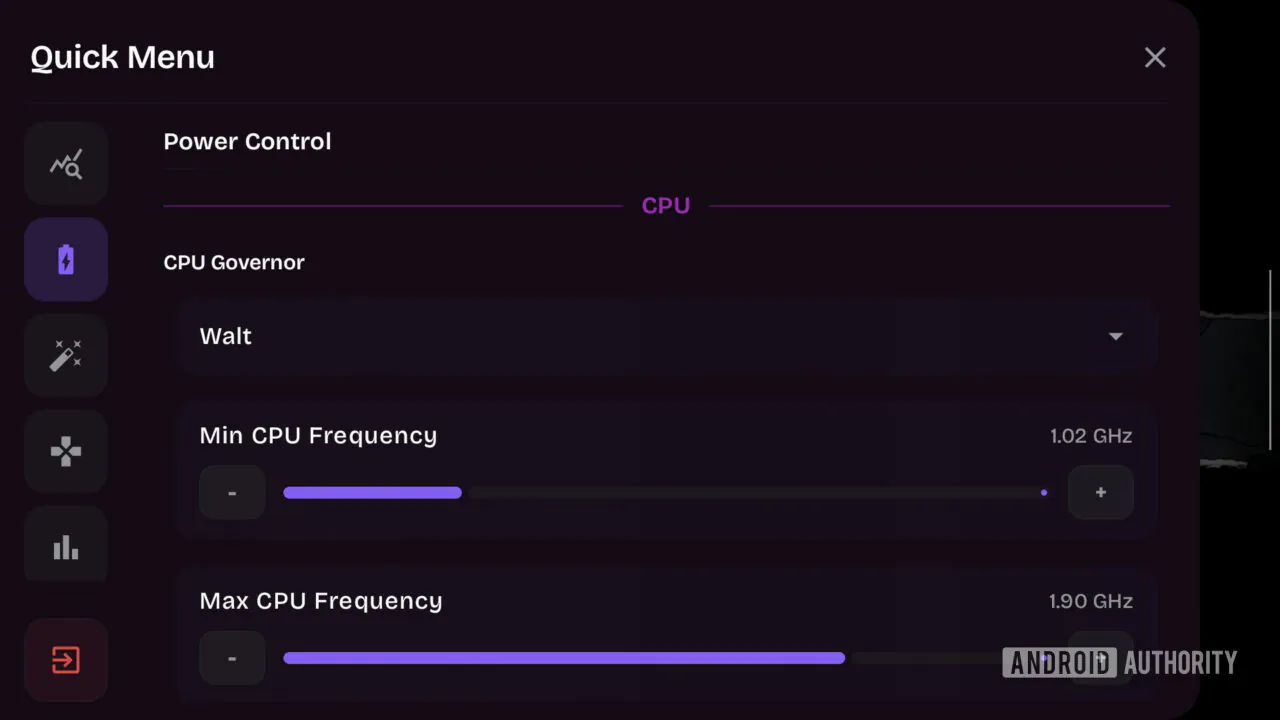Image resolution: width=1280 pixels, height=720 pixels.
Task: Open the bar chart statistics sidebar icon
Action: (66, 546)
